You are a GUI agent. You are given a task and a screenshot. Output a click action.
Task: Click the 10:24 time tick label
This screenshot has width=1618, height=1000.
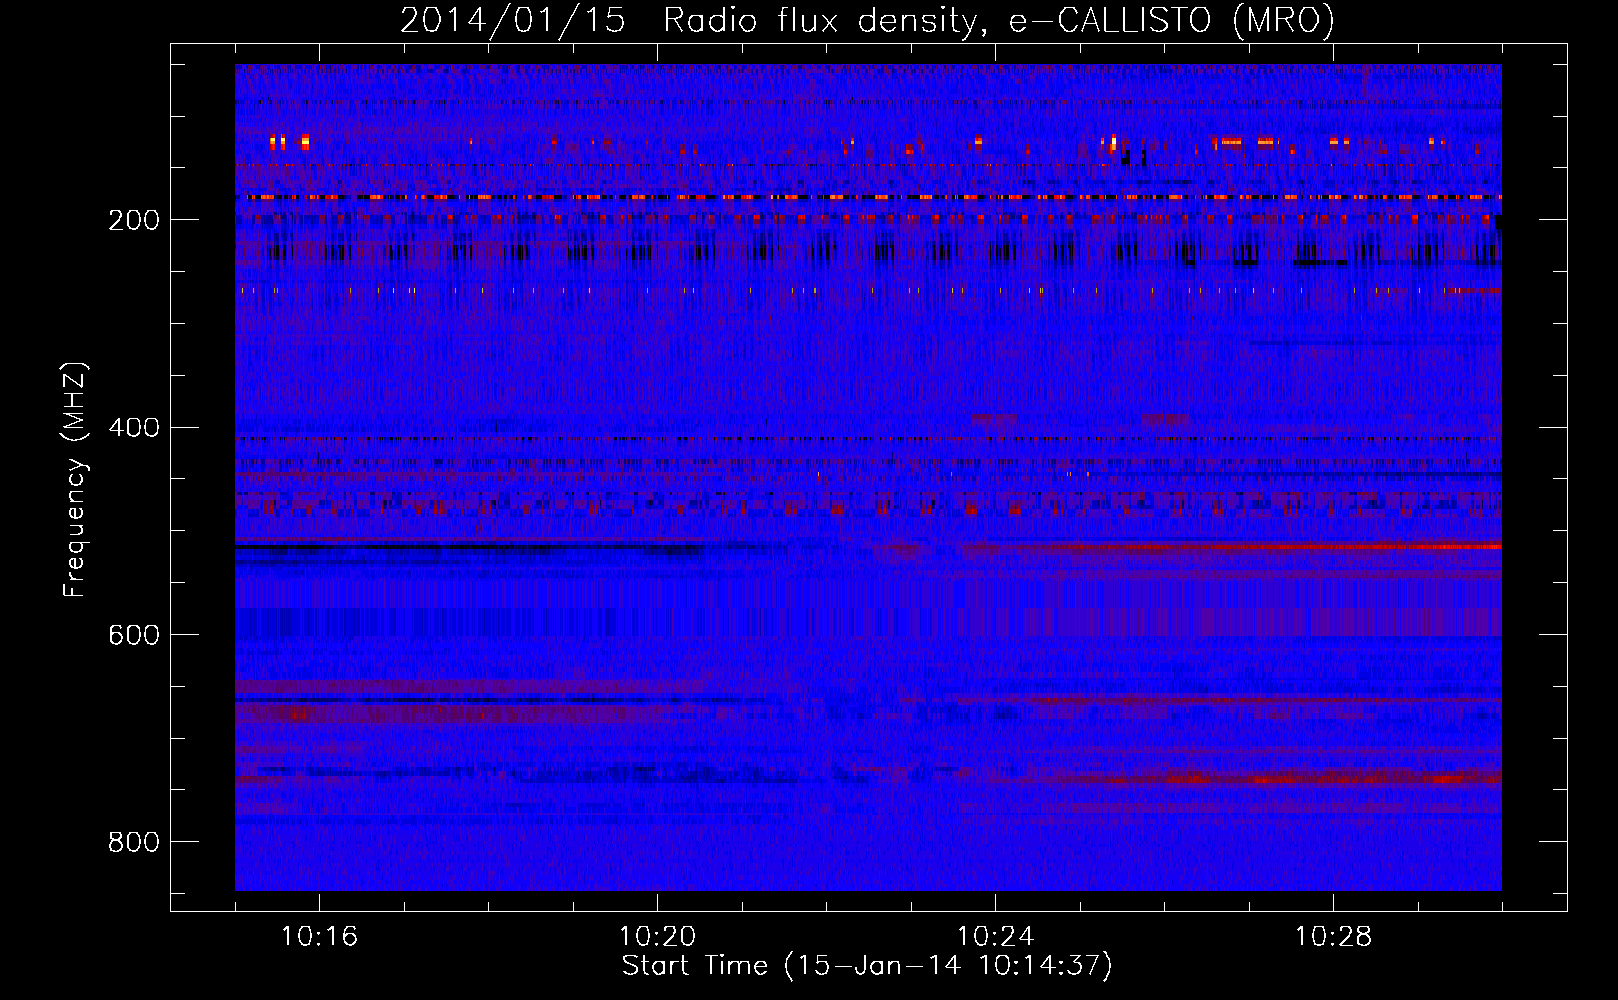[995, 936]
